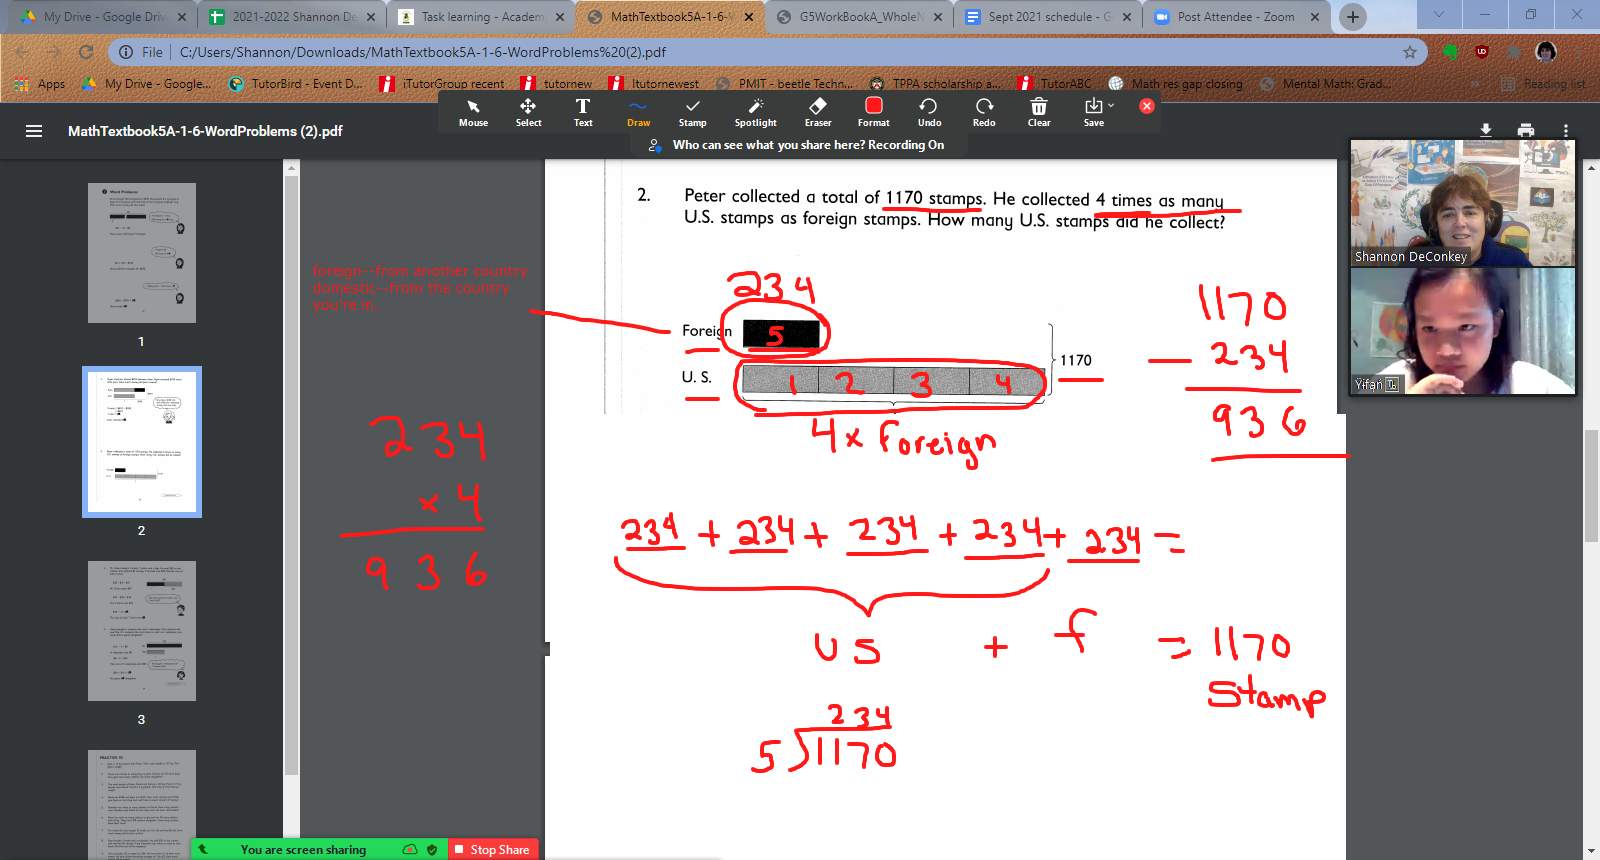This screenshot has height=860, width=1600.
Task: Click the cloud recording indicator icon
Action: [x=410, y=849]
